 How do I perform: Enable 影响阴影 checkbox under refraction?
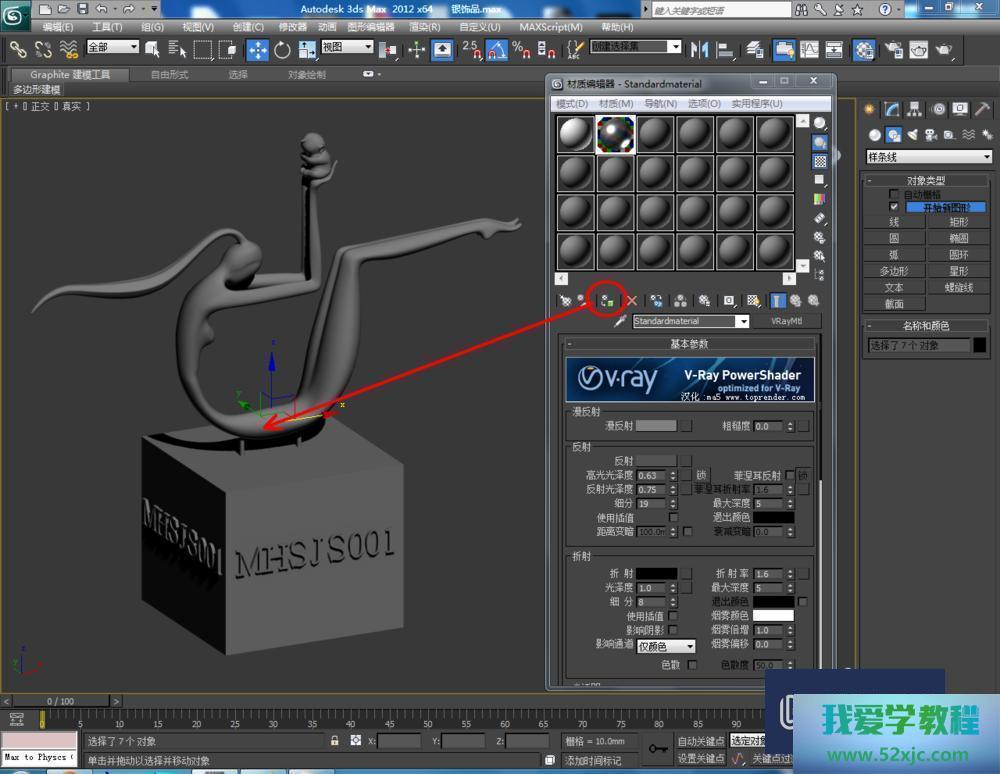point(672,631)
